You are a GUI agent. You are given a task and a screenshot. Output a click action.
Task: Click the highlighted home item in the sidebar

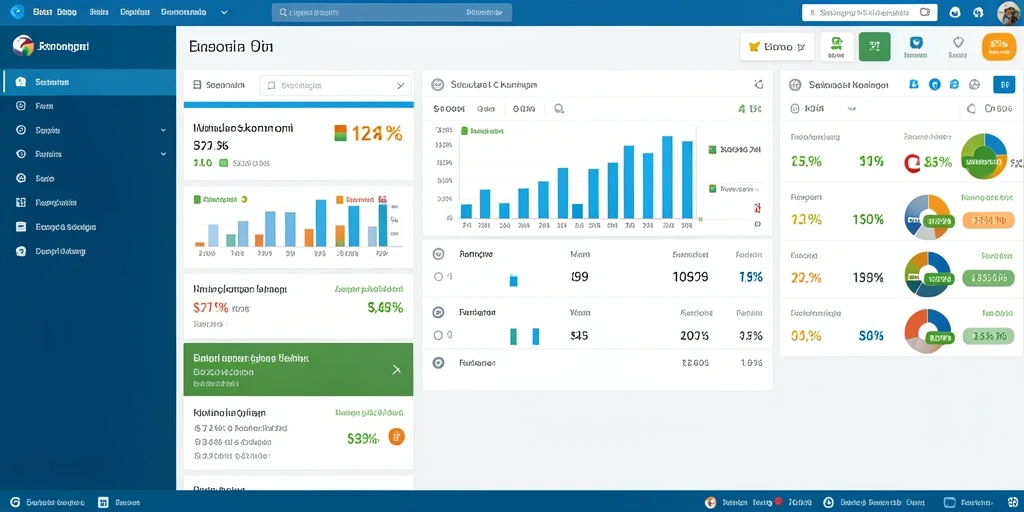click(88, 82)
